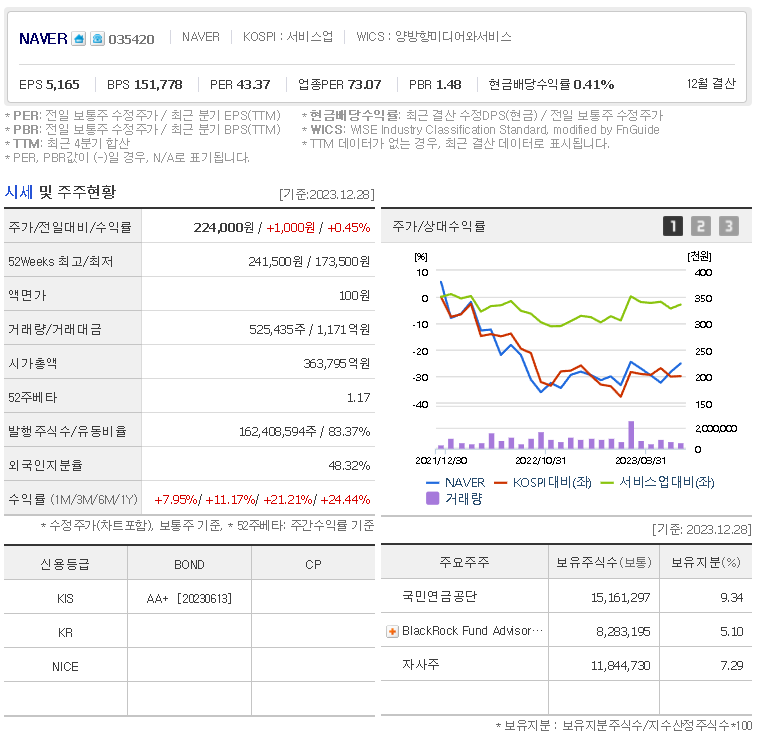Click the CP column header
The height and width of the screenshot is (739, 762).
[x=313, y=565]
